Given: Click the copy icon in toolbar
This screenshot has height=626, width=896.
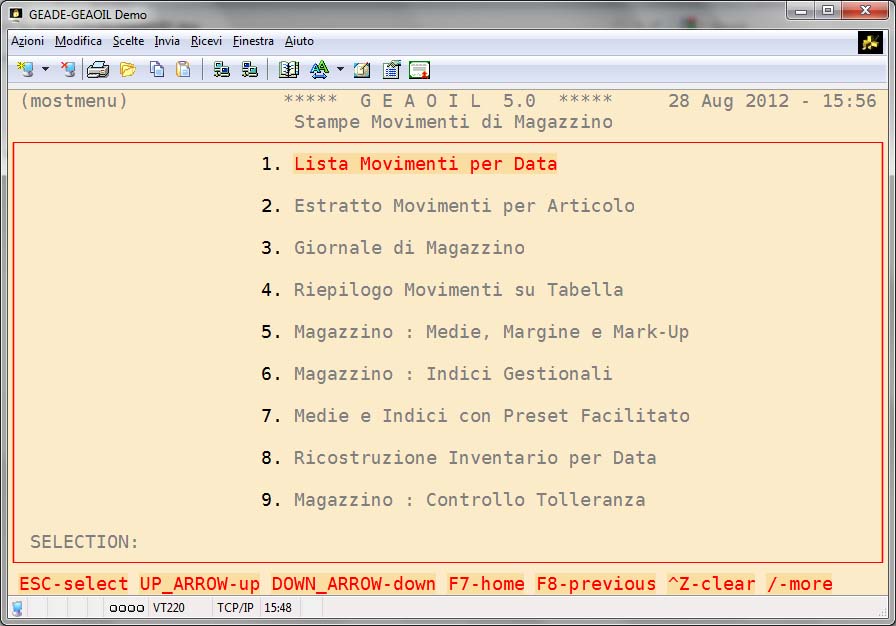Looking at the screenshot, I should tap(157, 70).
